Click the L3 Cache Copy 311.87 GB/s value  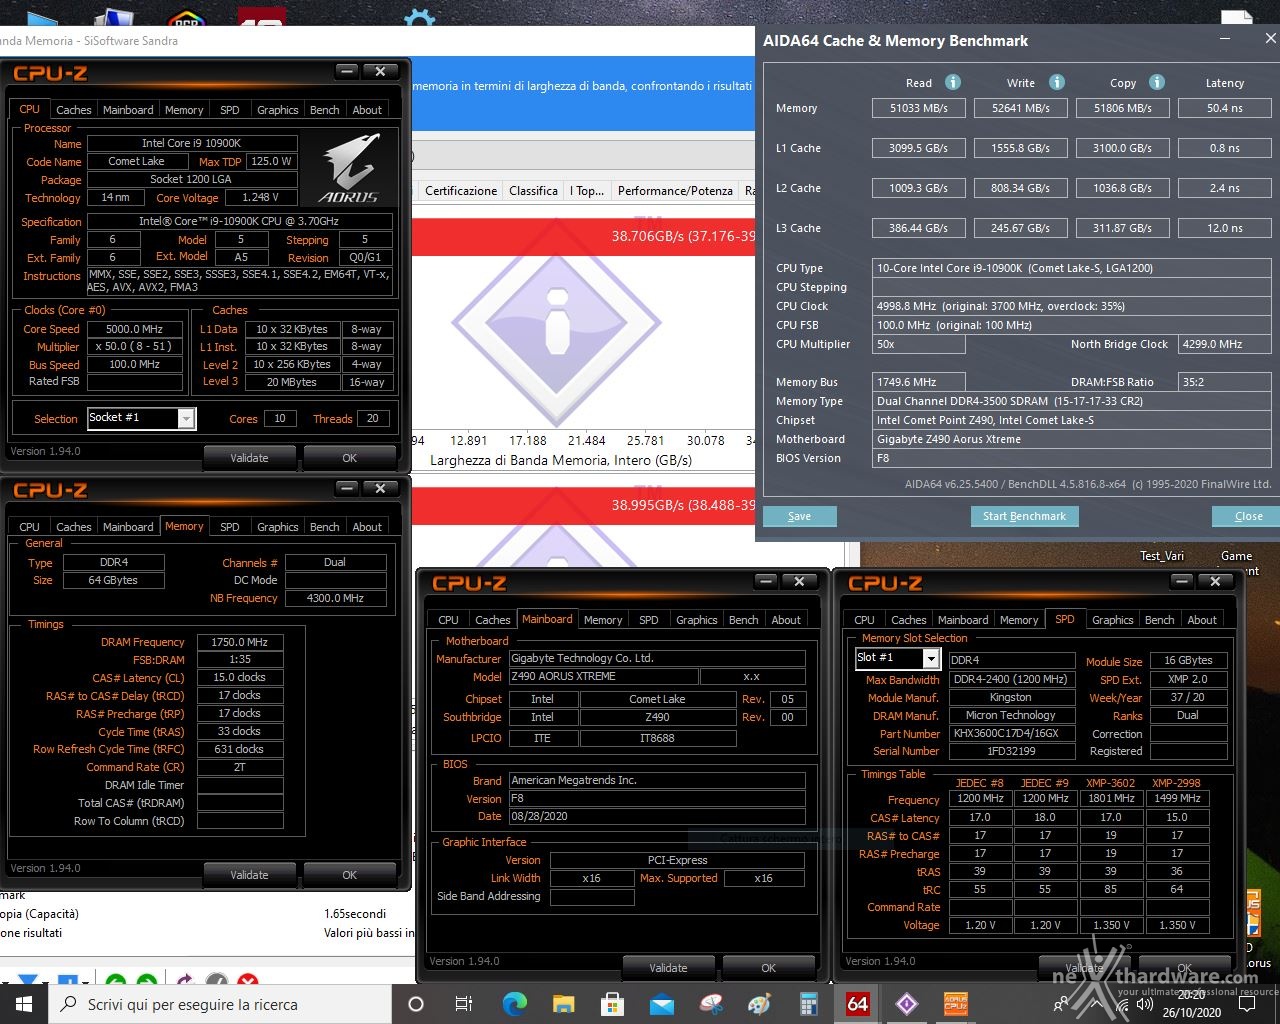[x=1122, y=228]
